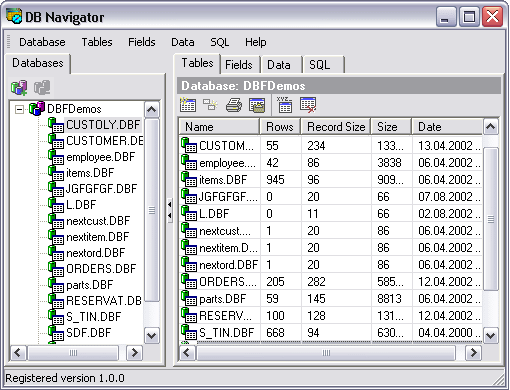Switch to the Fields tab
Image resolution: width=510 pixels, height=390 pixels.
click(239, 65)
